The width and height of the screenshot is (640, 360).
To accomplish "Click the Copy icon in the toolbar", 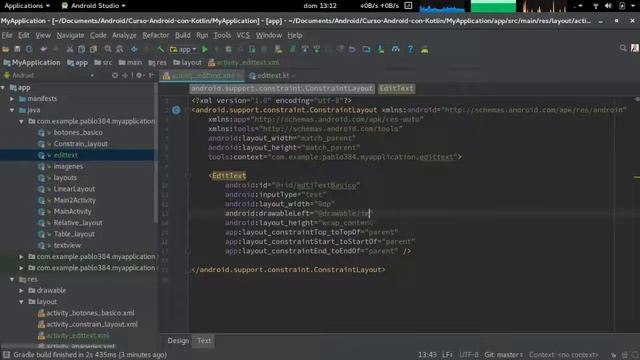I will [x=82, y=49].
